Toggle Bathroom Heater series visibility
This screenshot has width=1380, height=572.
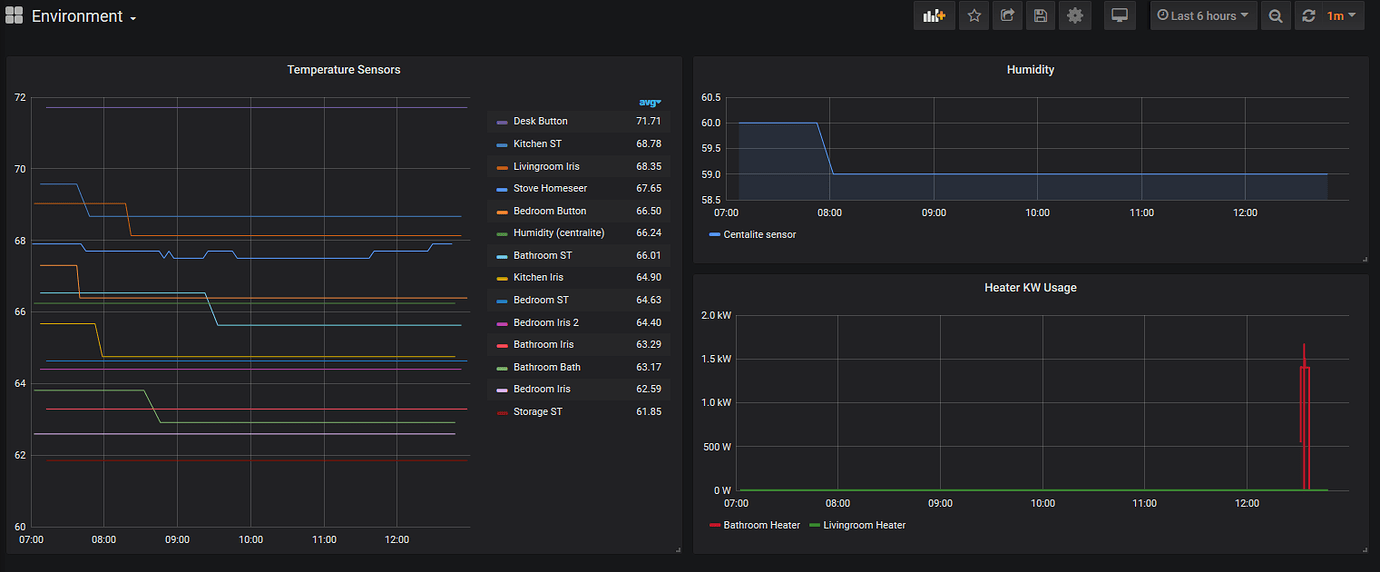pyautogui.click(x=761, y=525)
